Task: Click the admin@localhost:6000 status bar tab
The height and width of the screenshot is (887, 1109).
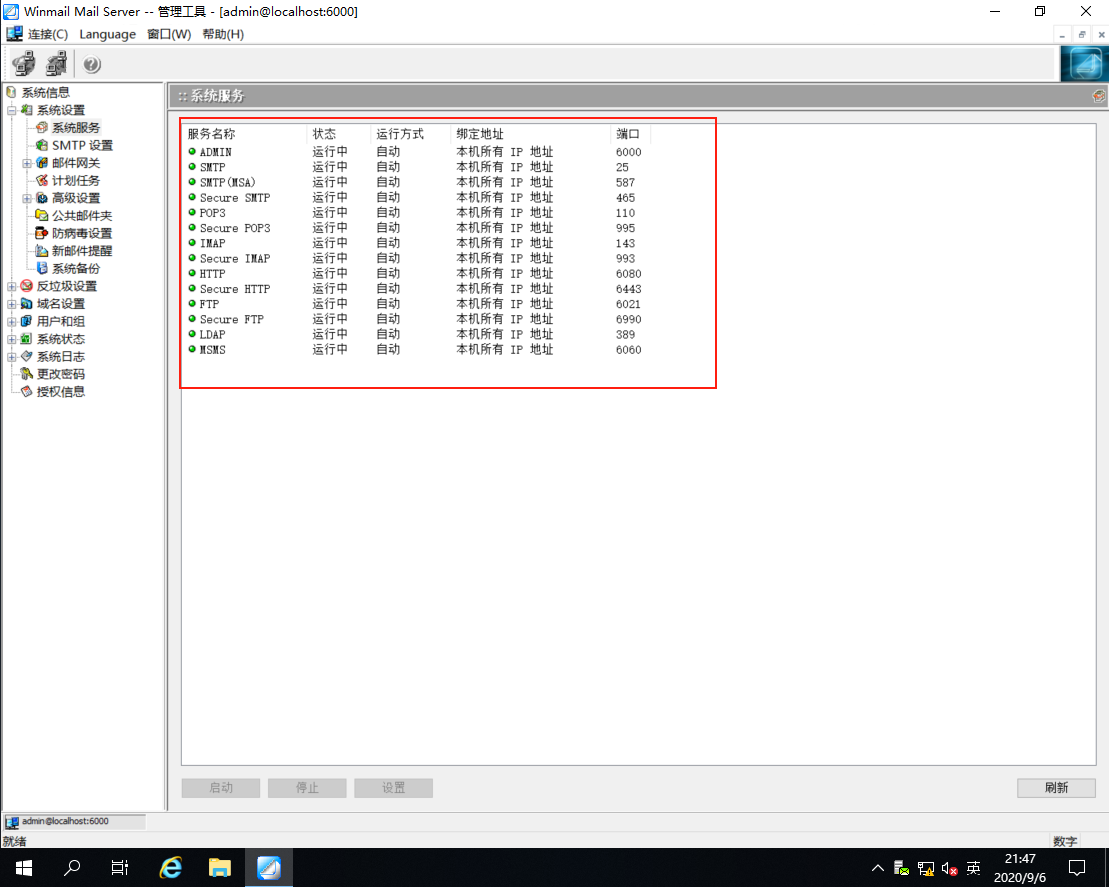Action: tap(74, 821)
